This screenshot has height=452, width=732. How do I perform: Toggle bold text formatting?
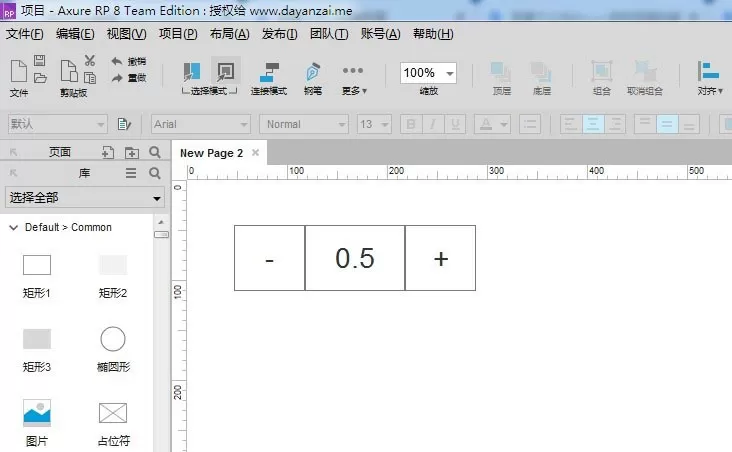(x=411, y=124)
